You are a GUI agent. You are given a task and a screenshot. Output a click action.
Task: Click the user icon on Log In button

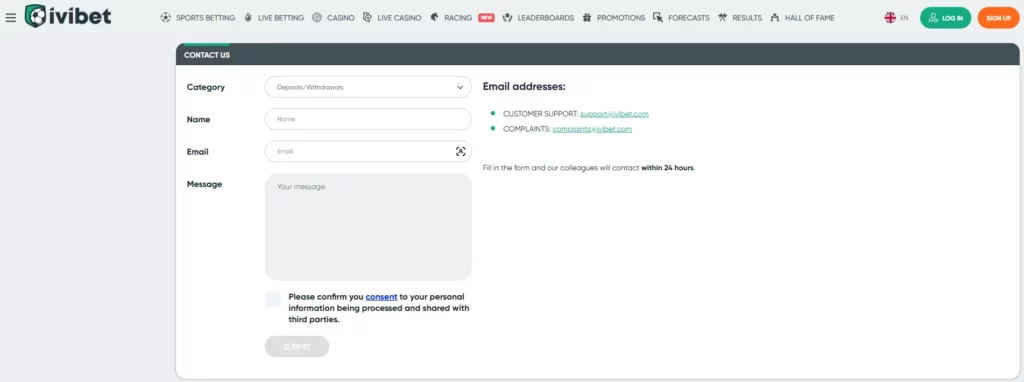click(933, 18)
